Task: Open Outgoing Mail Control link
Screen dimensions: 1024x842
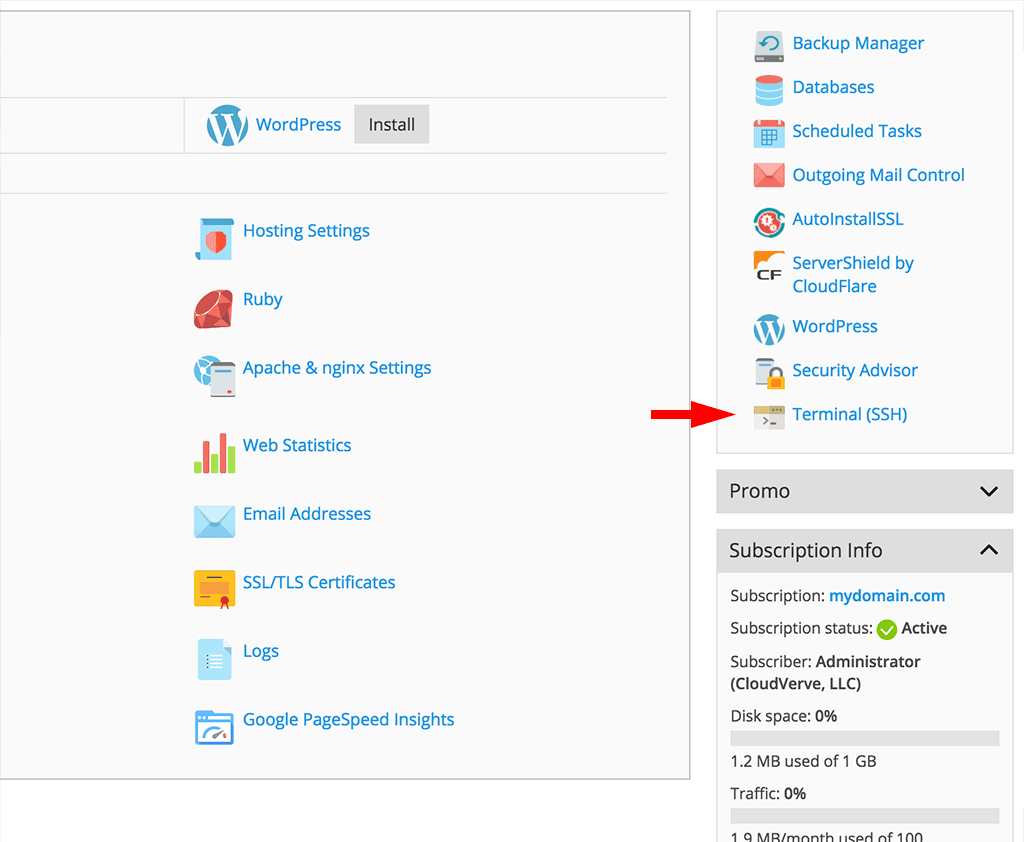Action: [878, 175]
